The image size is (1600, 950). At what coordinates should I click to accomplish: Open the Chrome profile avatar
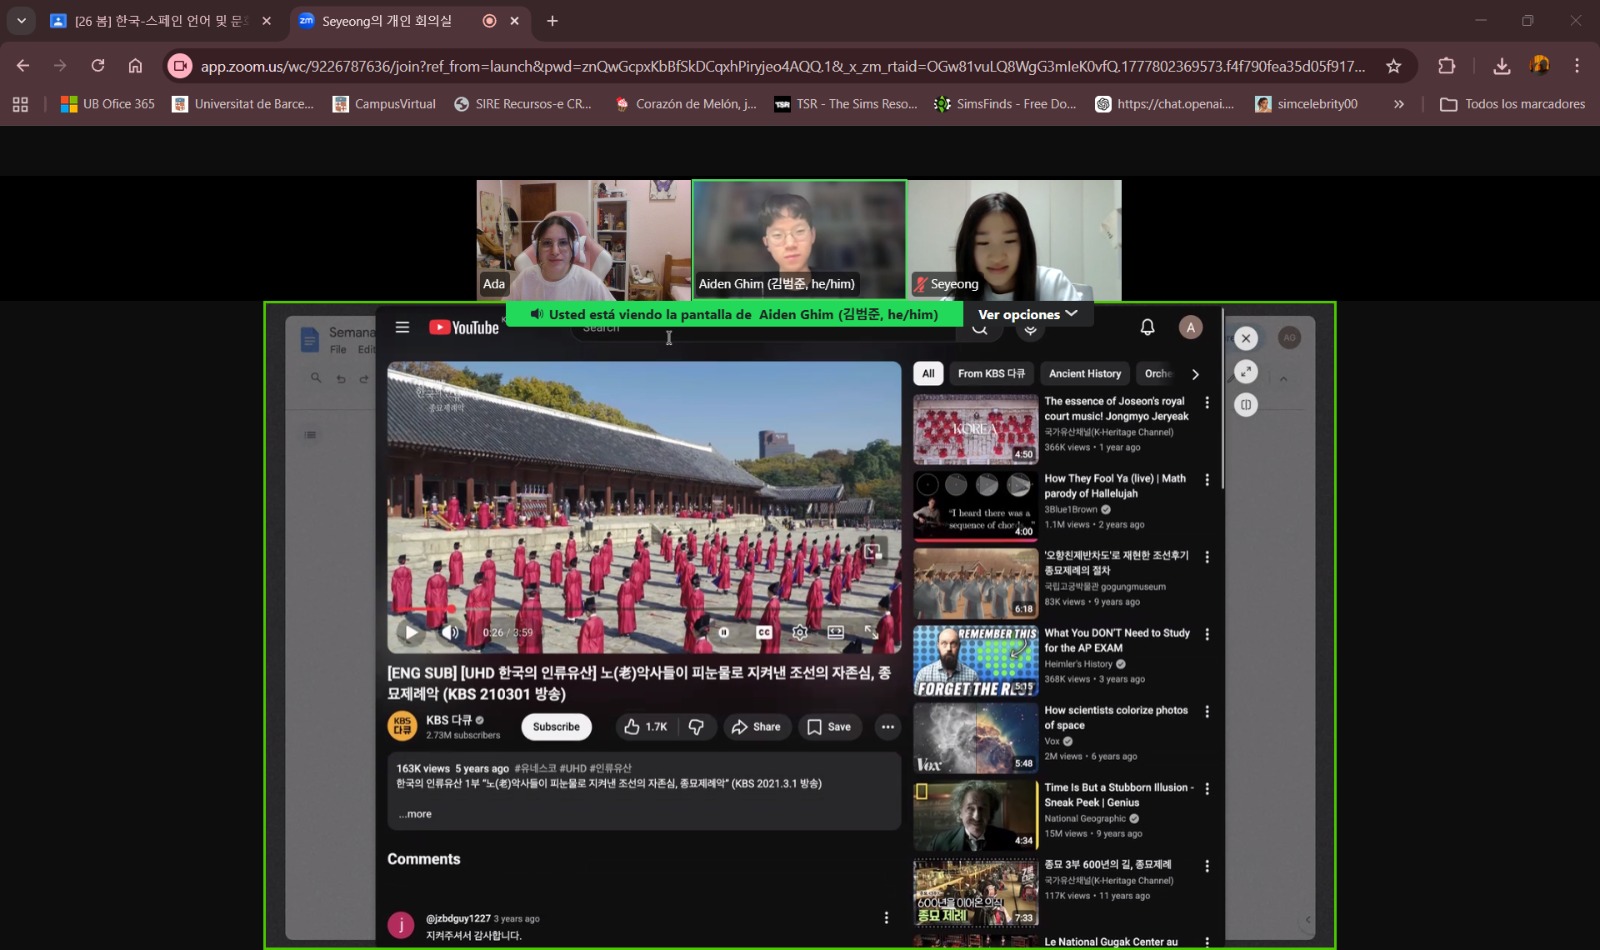(1540, 66)
